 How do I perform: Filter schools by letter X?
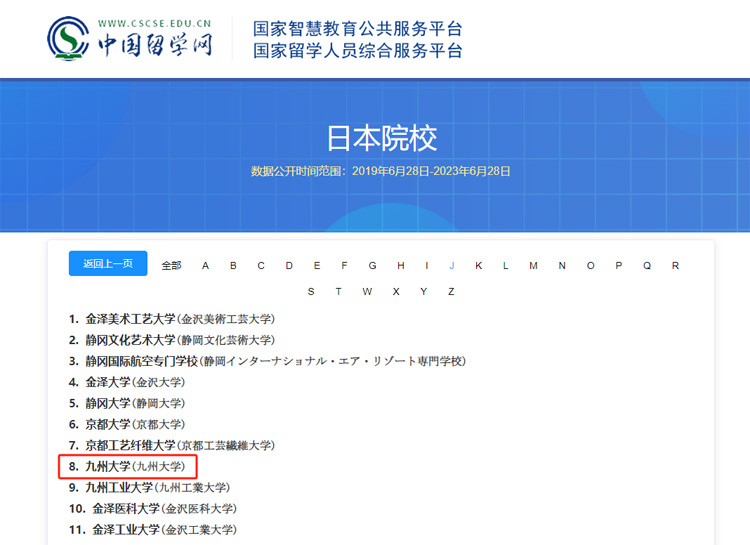396,291
